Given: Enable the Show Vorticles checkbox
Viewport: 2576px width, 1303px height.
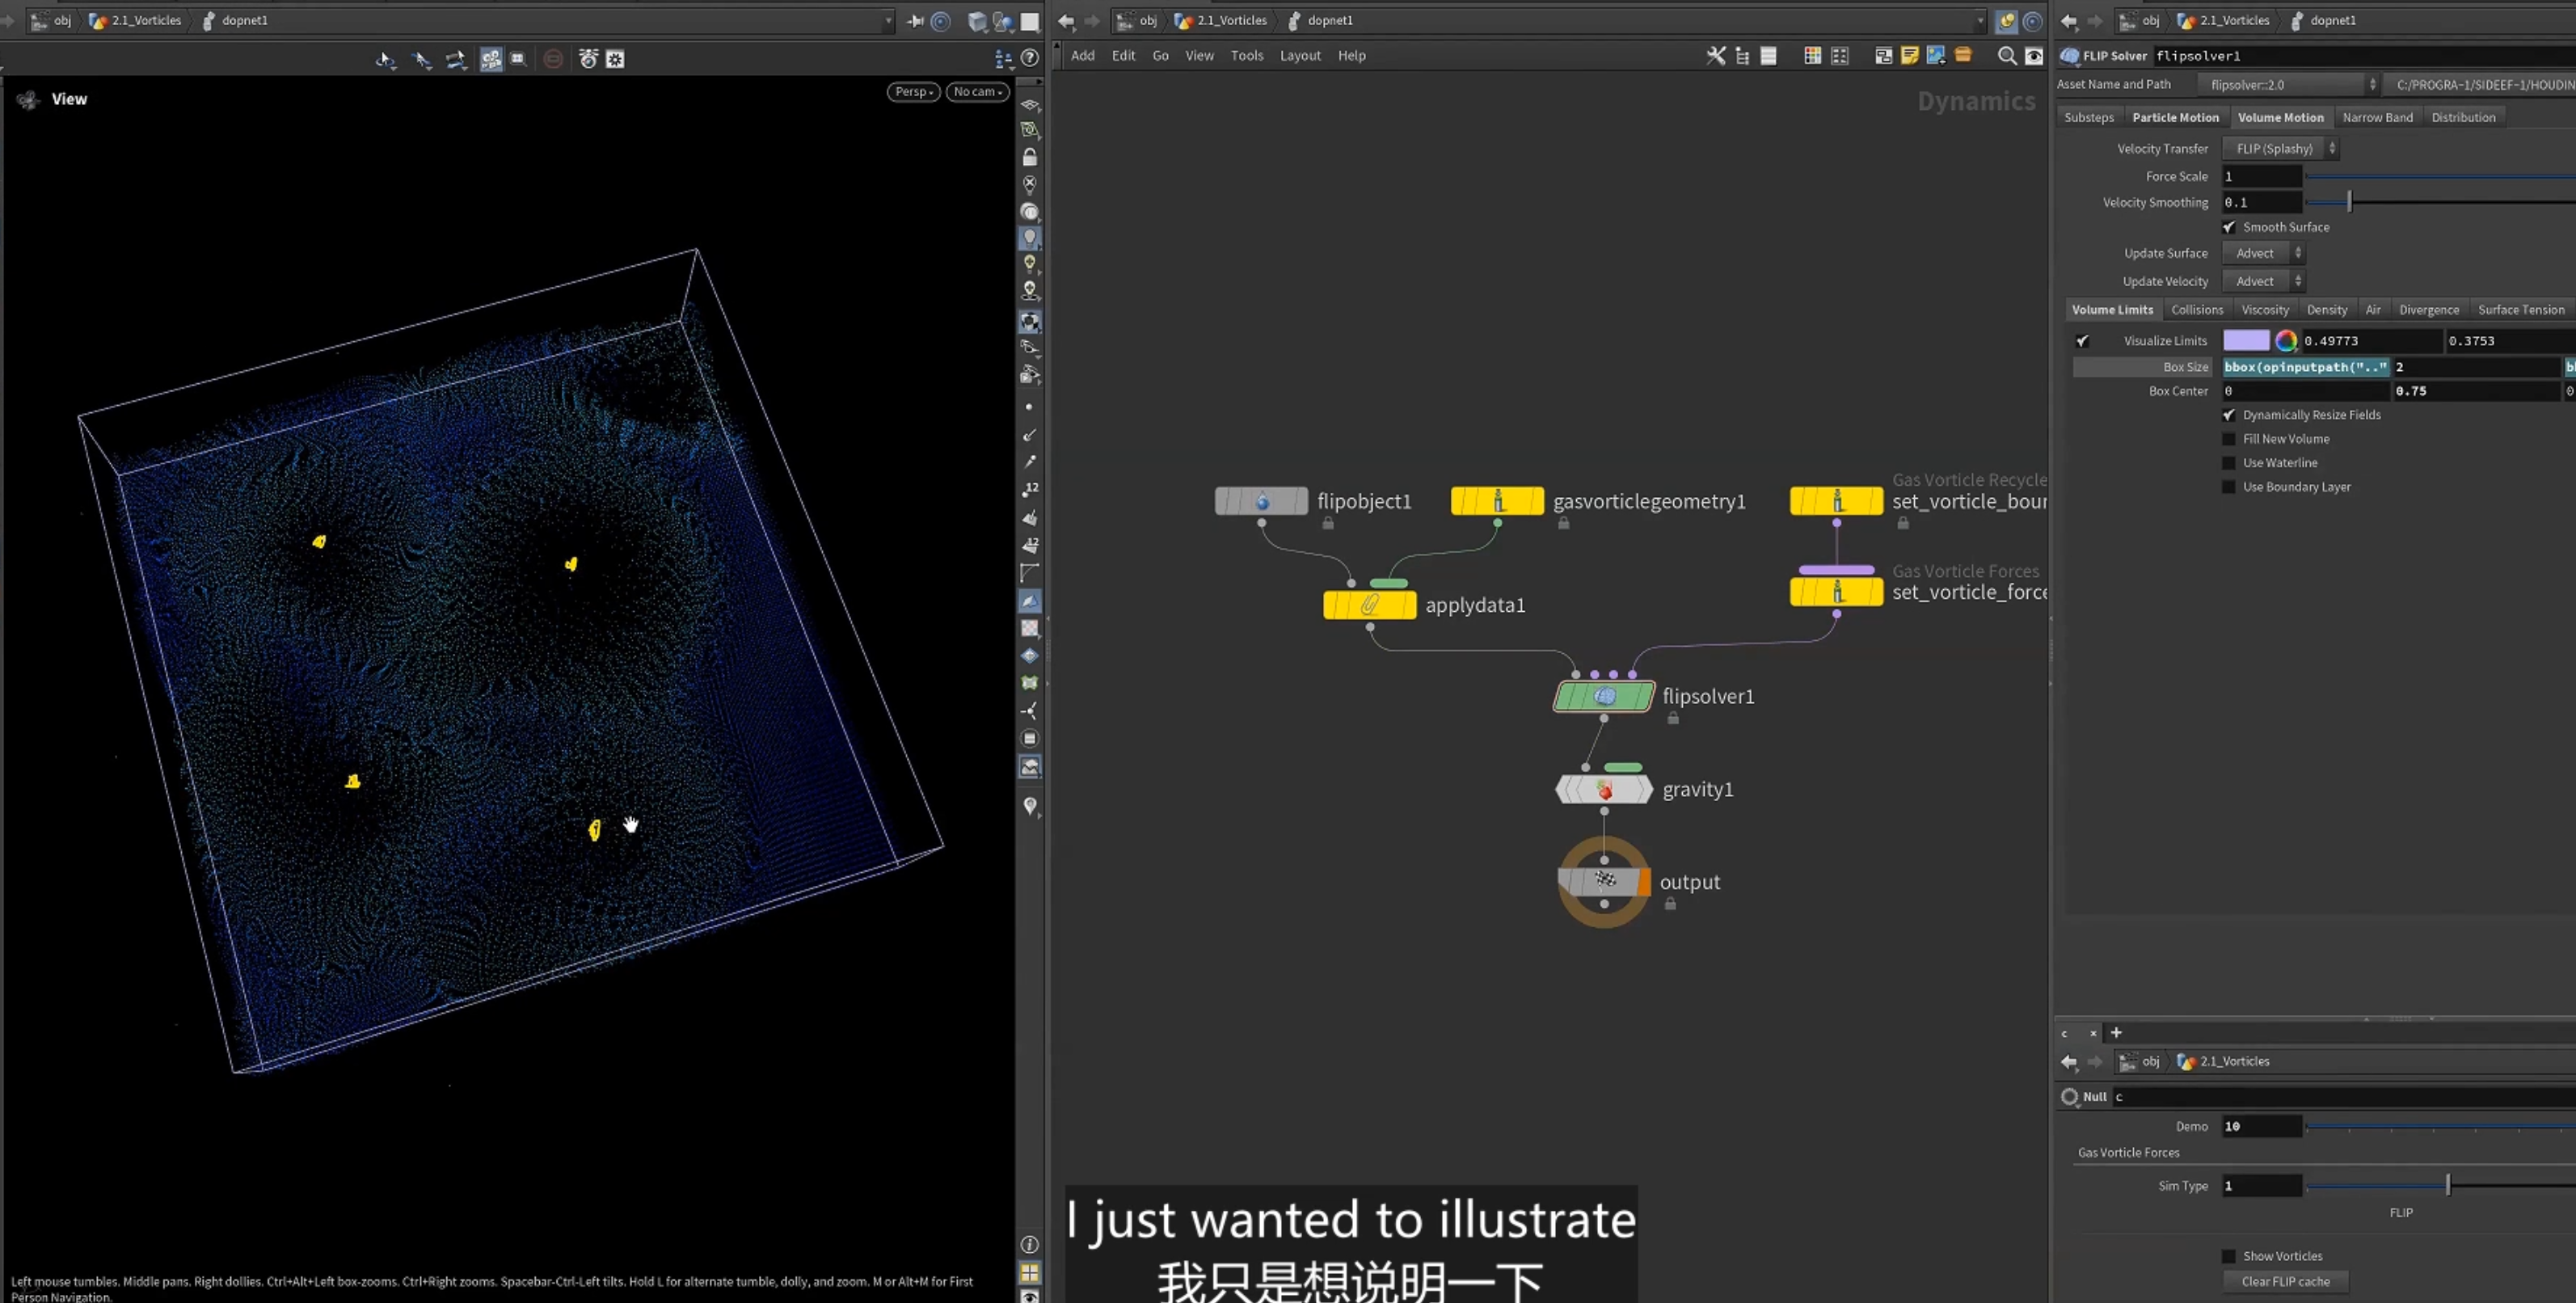Looking at the screenshot, I should 2228,1256.
